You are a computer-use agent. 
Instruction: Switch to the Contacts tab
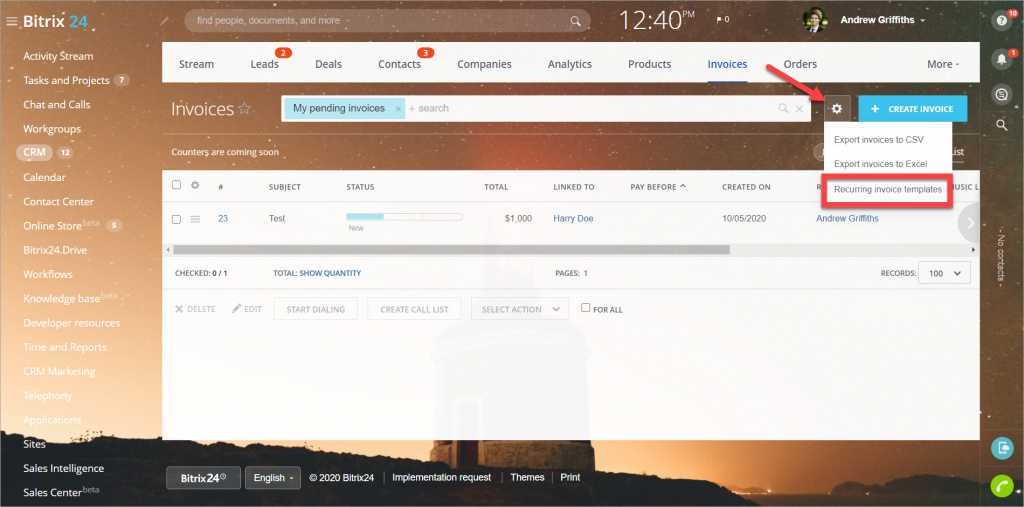tap(400, 64)
